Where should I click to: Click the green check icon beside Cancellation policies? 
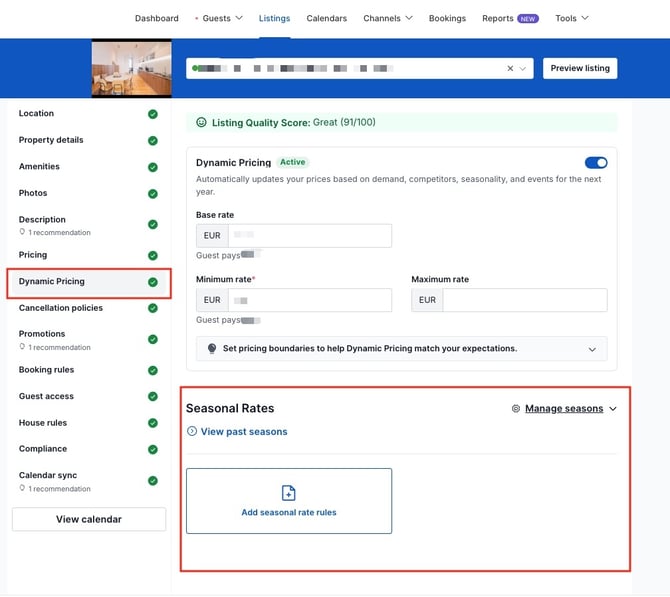point(153,308)
